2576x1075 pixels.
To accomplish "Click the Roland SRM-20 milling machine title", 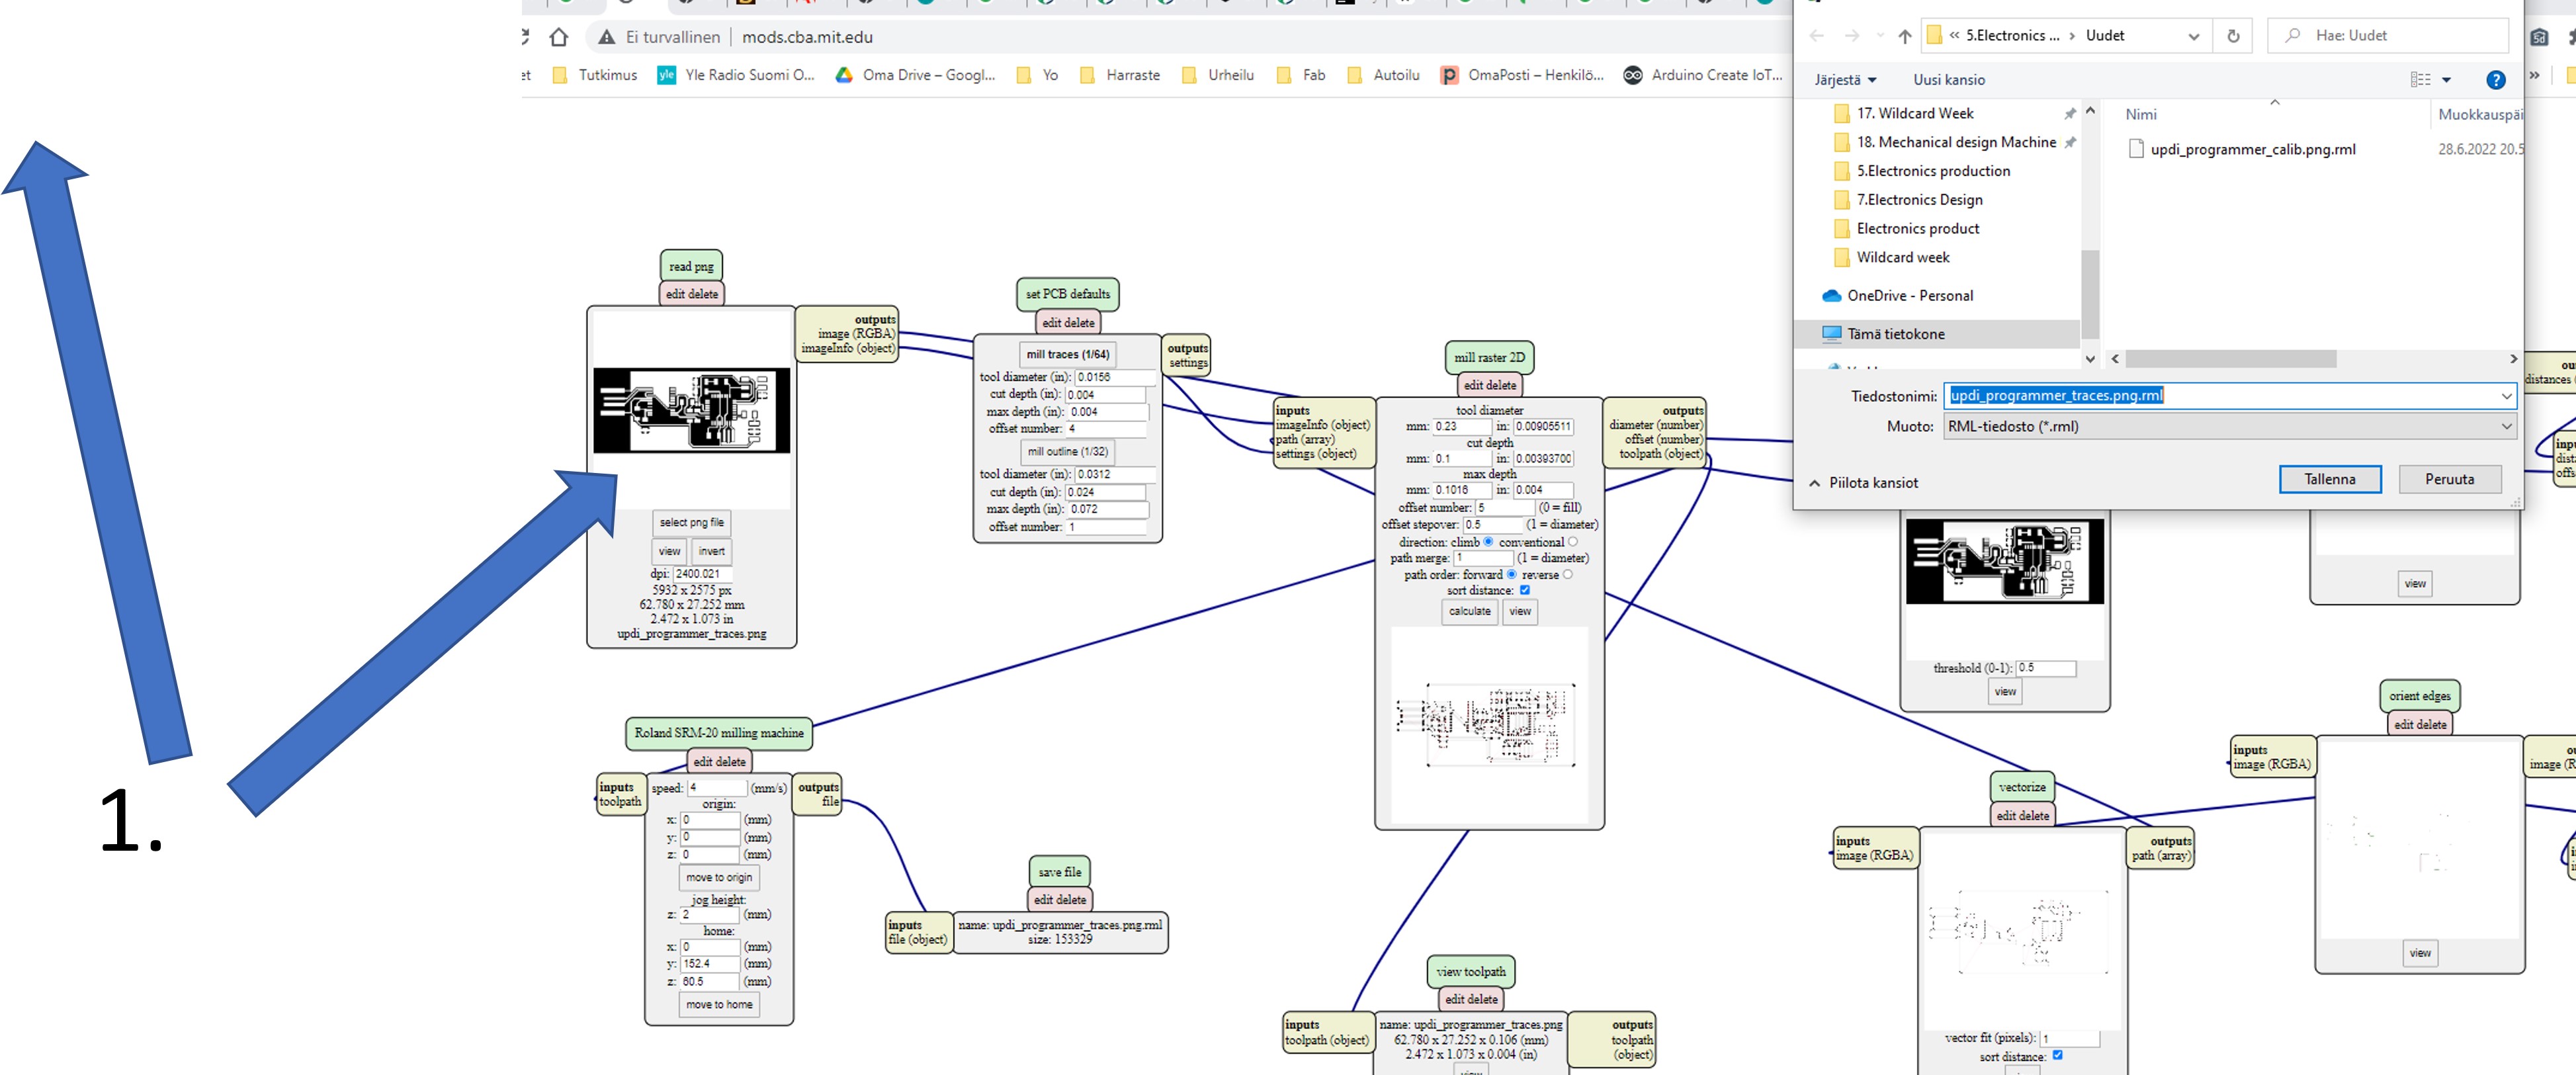I will [718, 733].
